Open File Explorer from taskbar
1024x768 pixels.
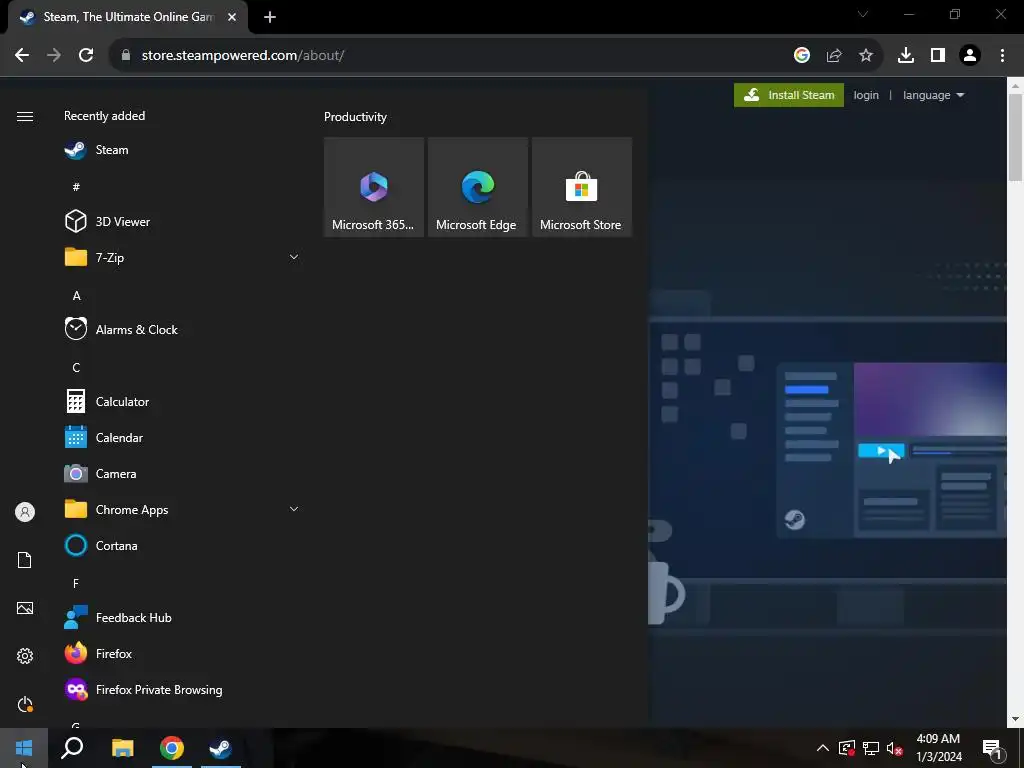123,748
